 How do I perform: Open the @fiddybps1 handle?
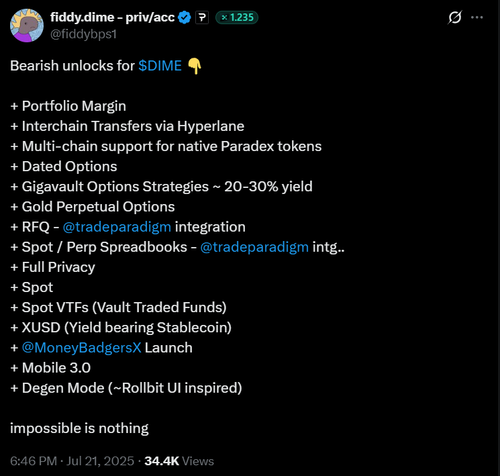pos(83,34)
